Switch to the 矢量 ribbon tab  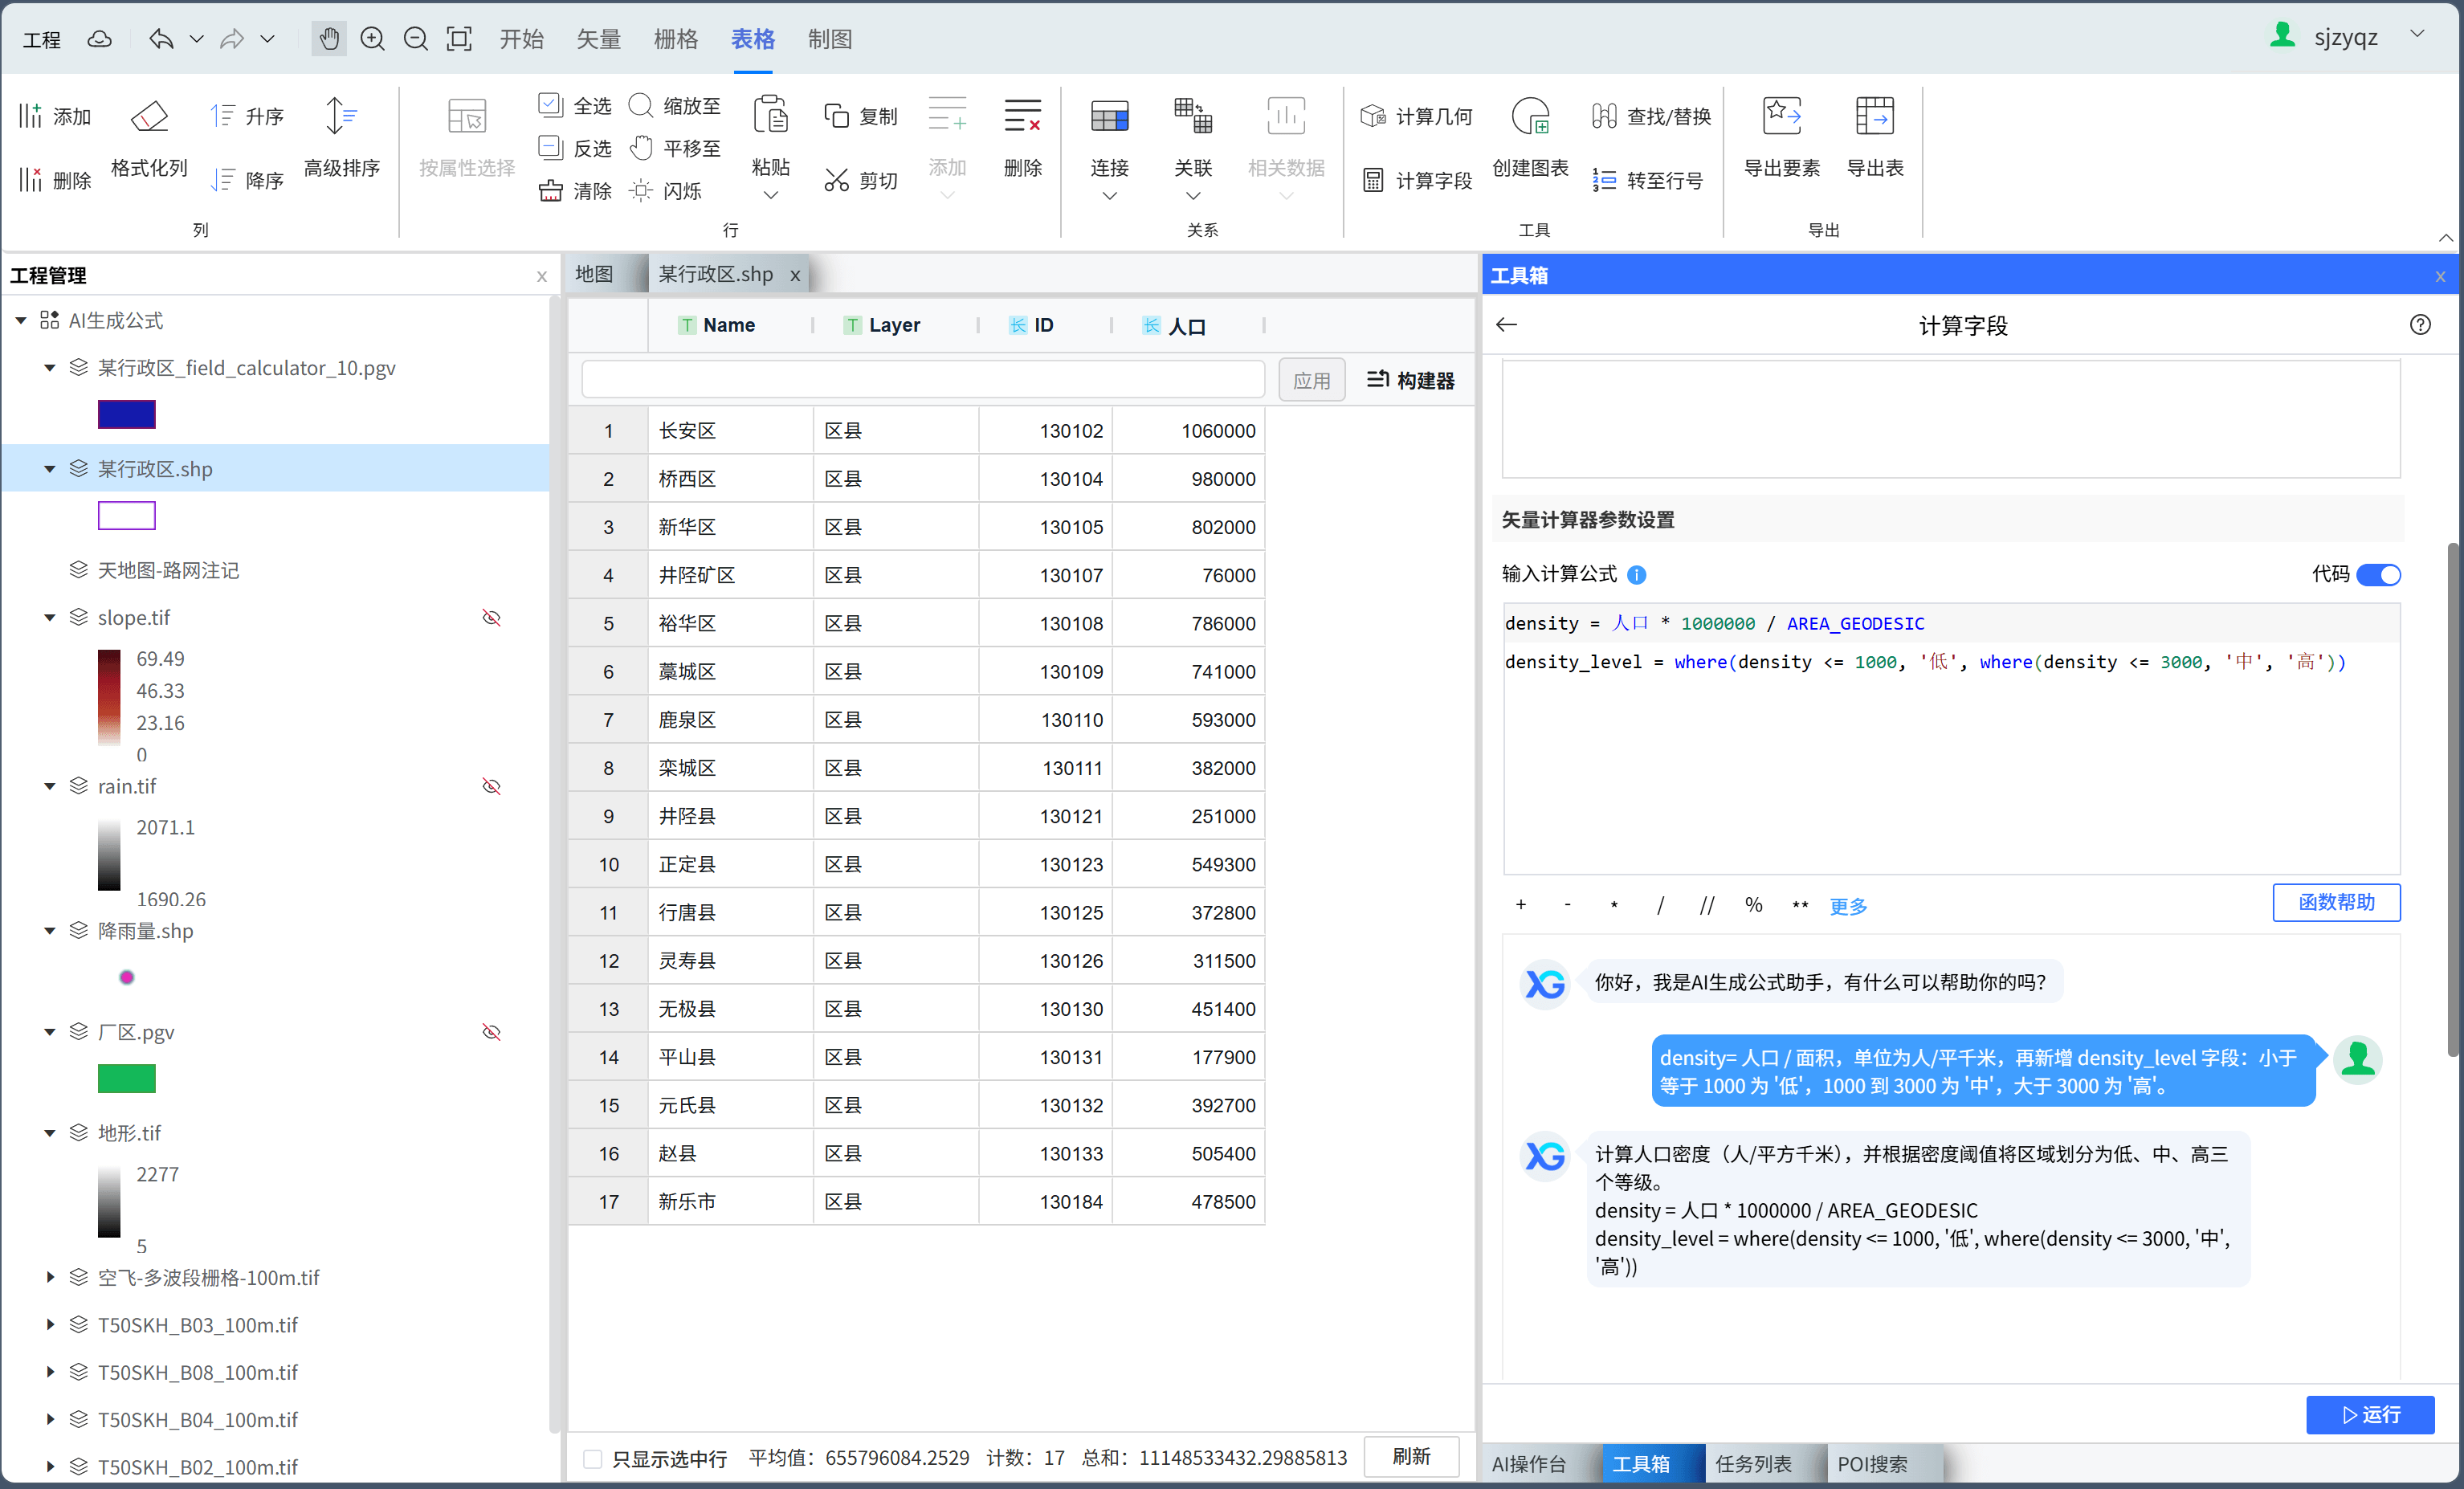598,39
